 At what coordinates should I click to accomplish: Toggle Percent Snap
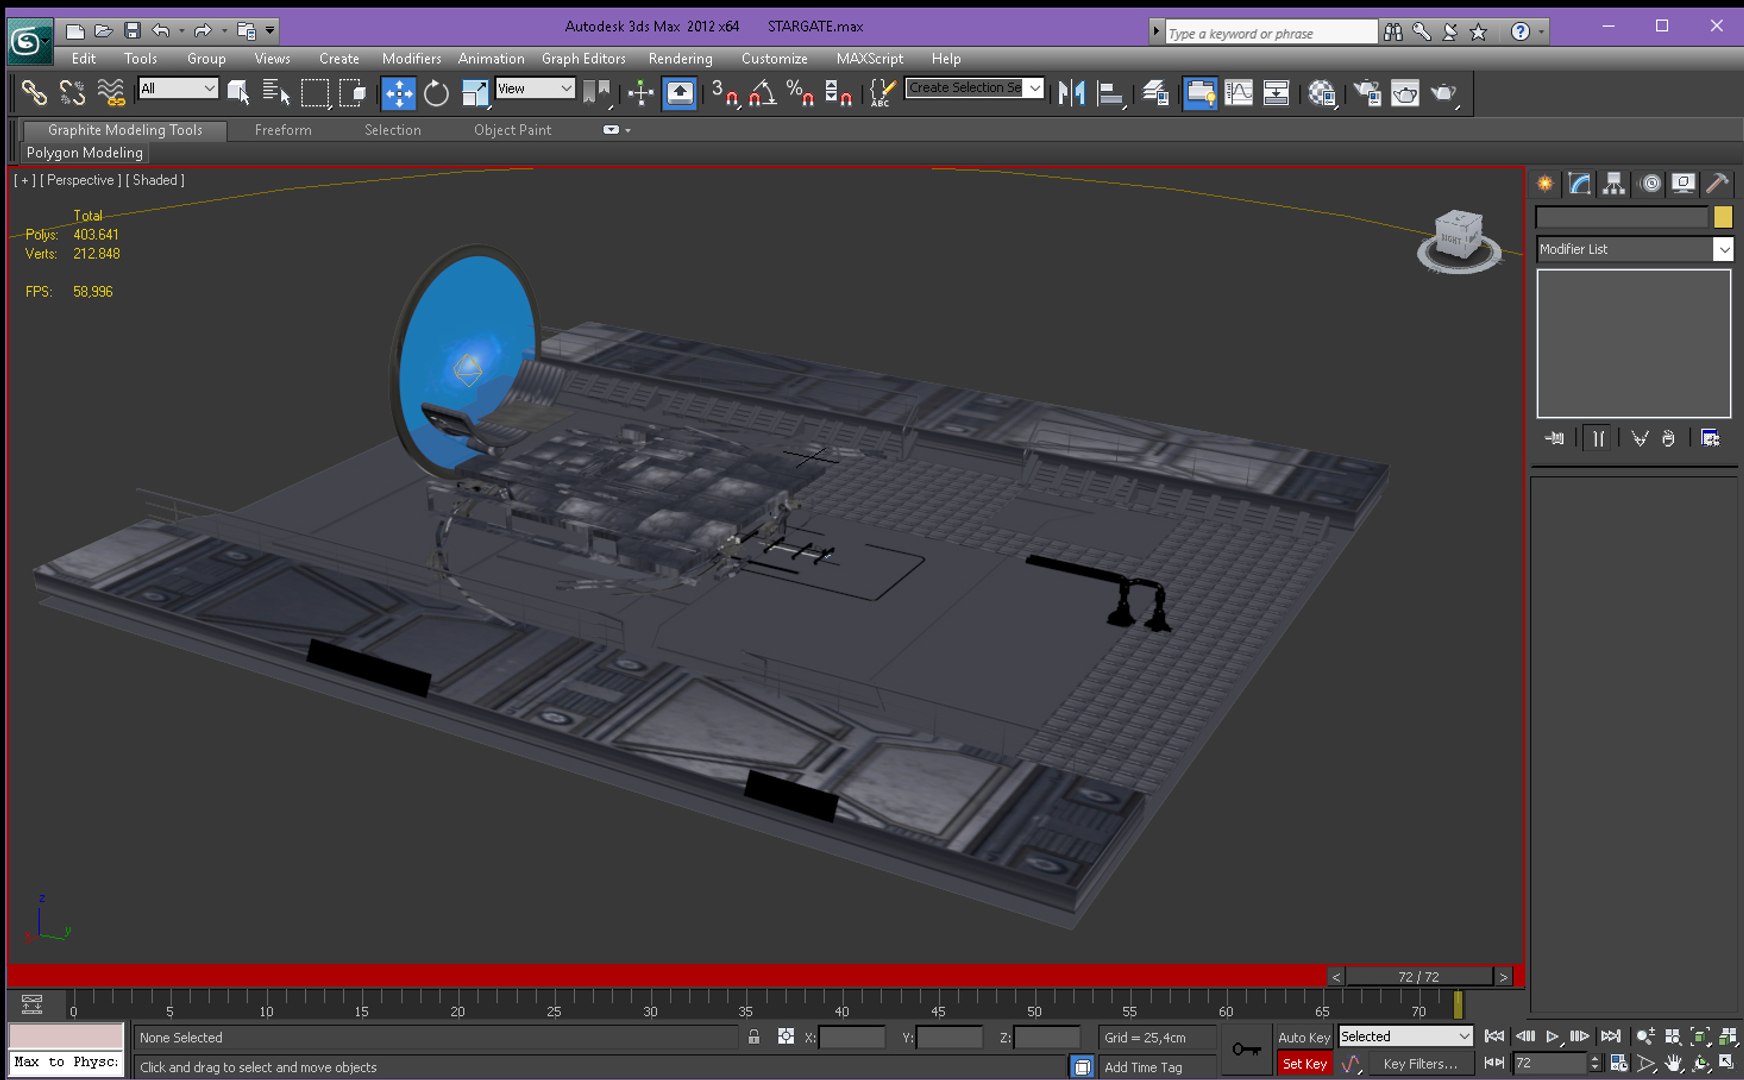[x=800, y=93]
